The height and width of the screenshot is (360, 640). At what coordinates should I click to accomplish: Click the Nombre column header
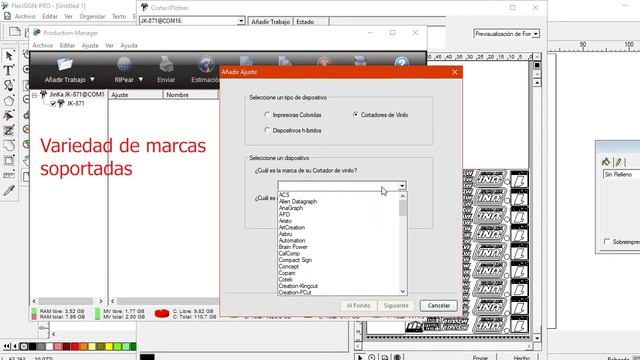coord(191,95)
